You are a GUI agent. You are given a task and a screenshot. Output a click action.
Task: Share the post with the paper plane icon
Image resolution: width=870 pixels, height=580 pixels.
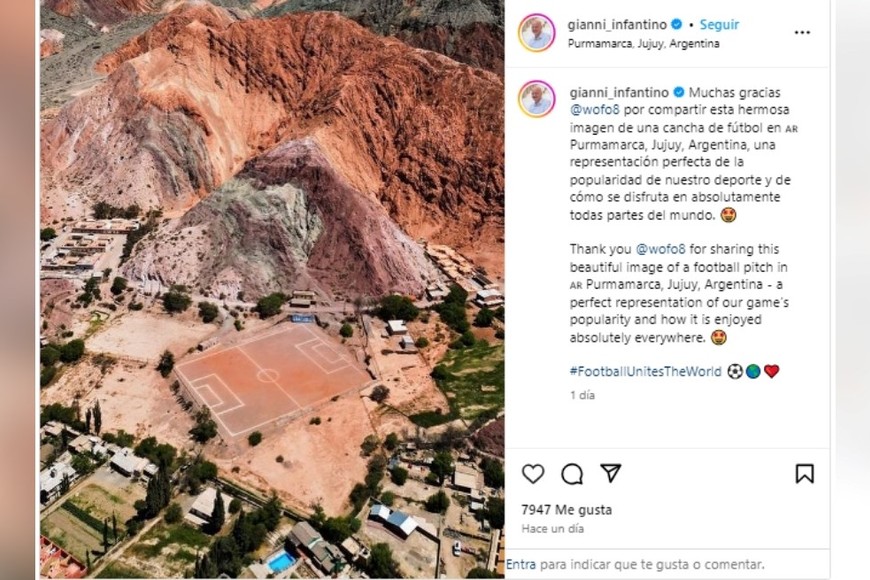point(610,473)
